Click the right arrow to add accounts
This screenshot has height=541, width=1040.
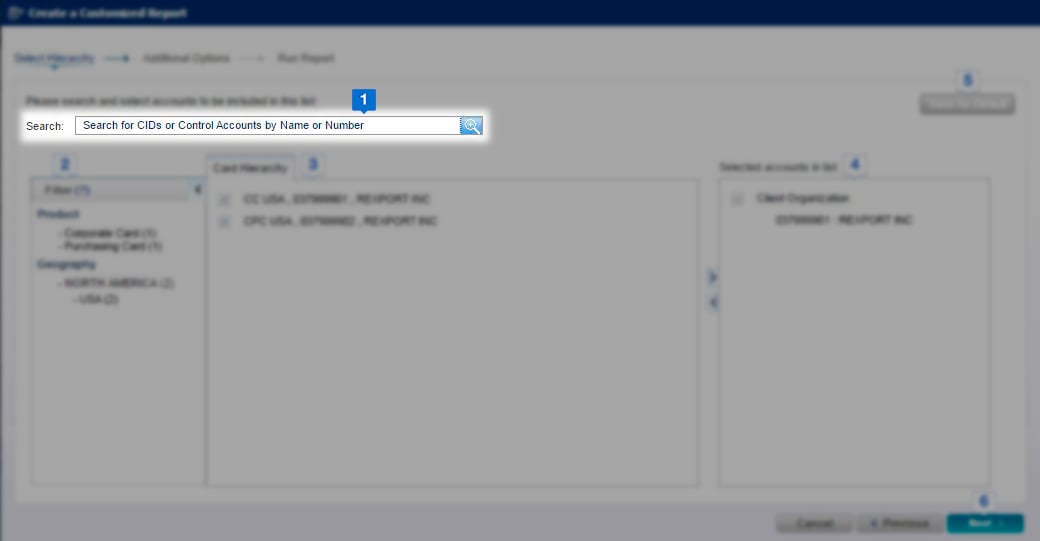pos(712,277)
